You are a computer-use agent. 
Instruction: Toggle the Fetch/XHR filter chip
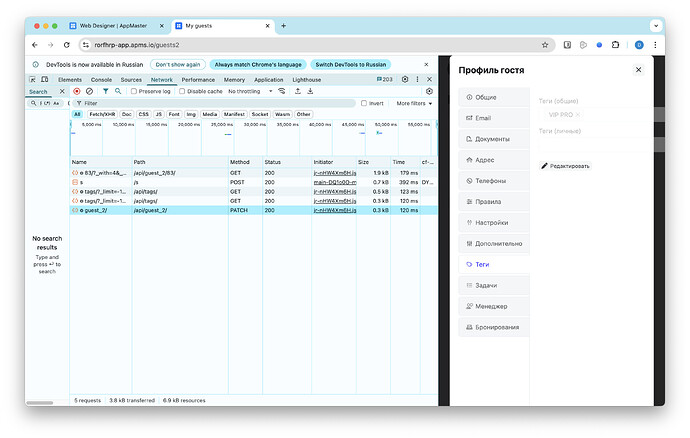point(102,114)
